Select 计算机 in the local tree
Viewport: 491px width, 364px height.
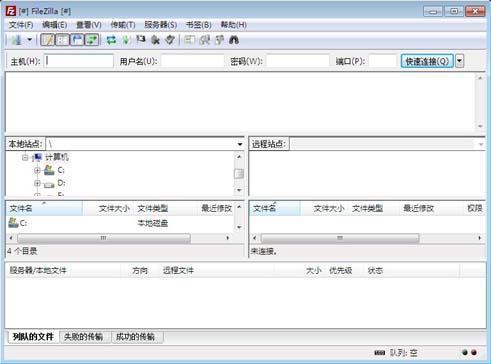[57, 157]
